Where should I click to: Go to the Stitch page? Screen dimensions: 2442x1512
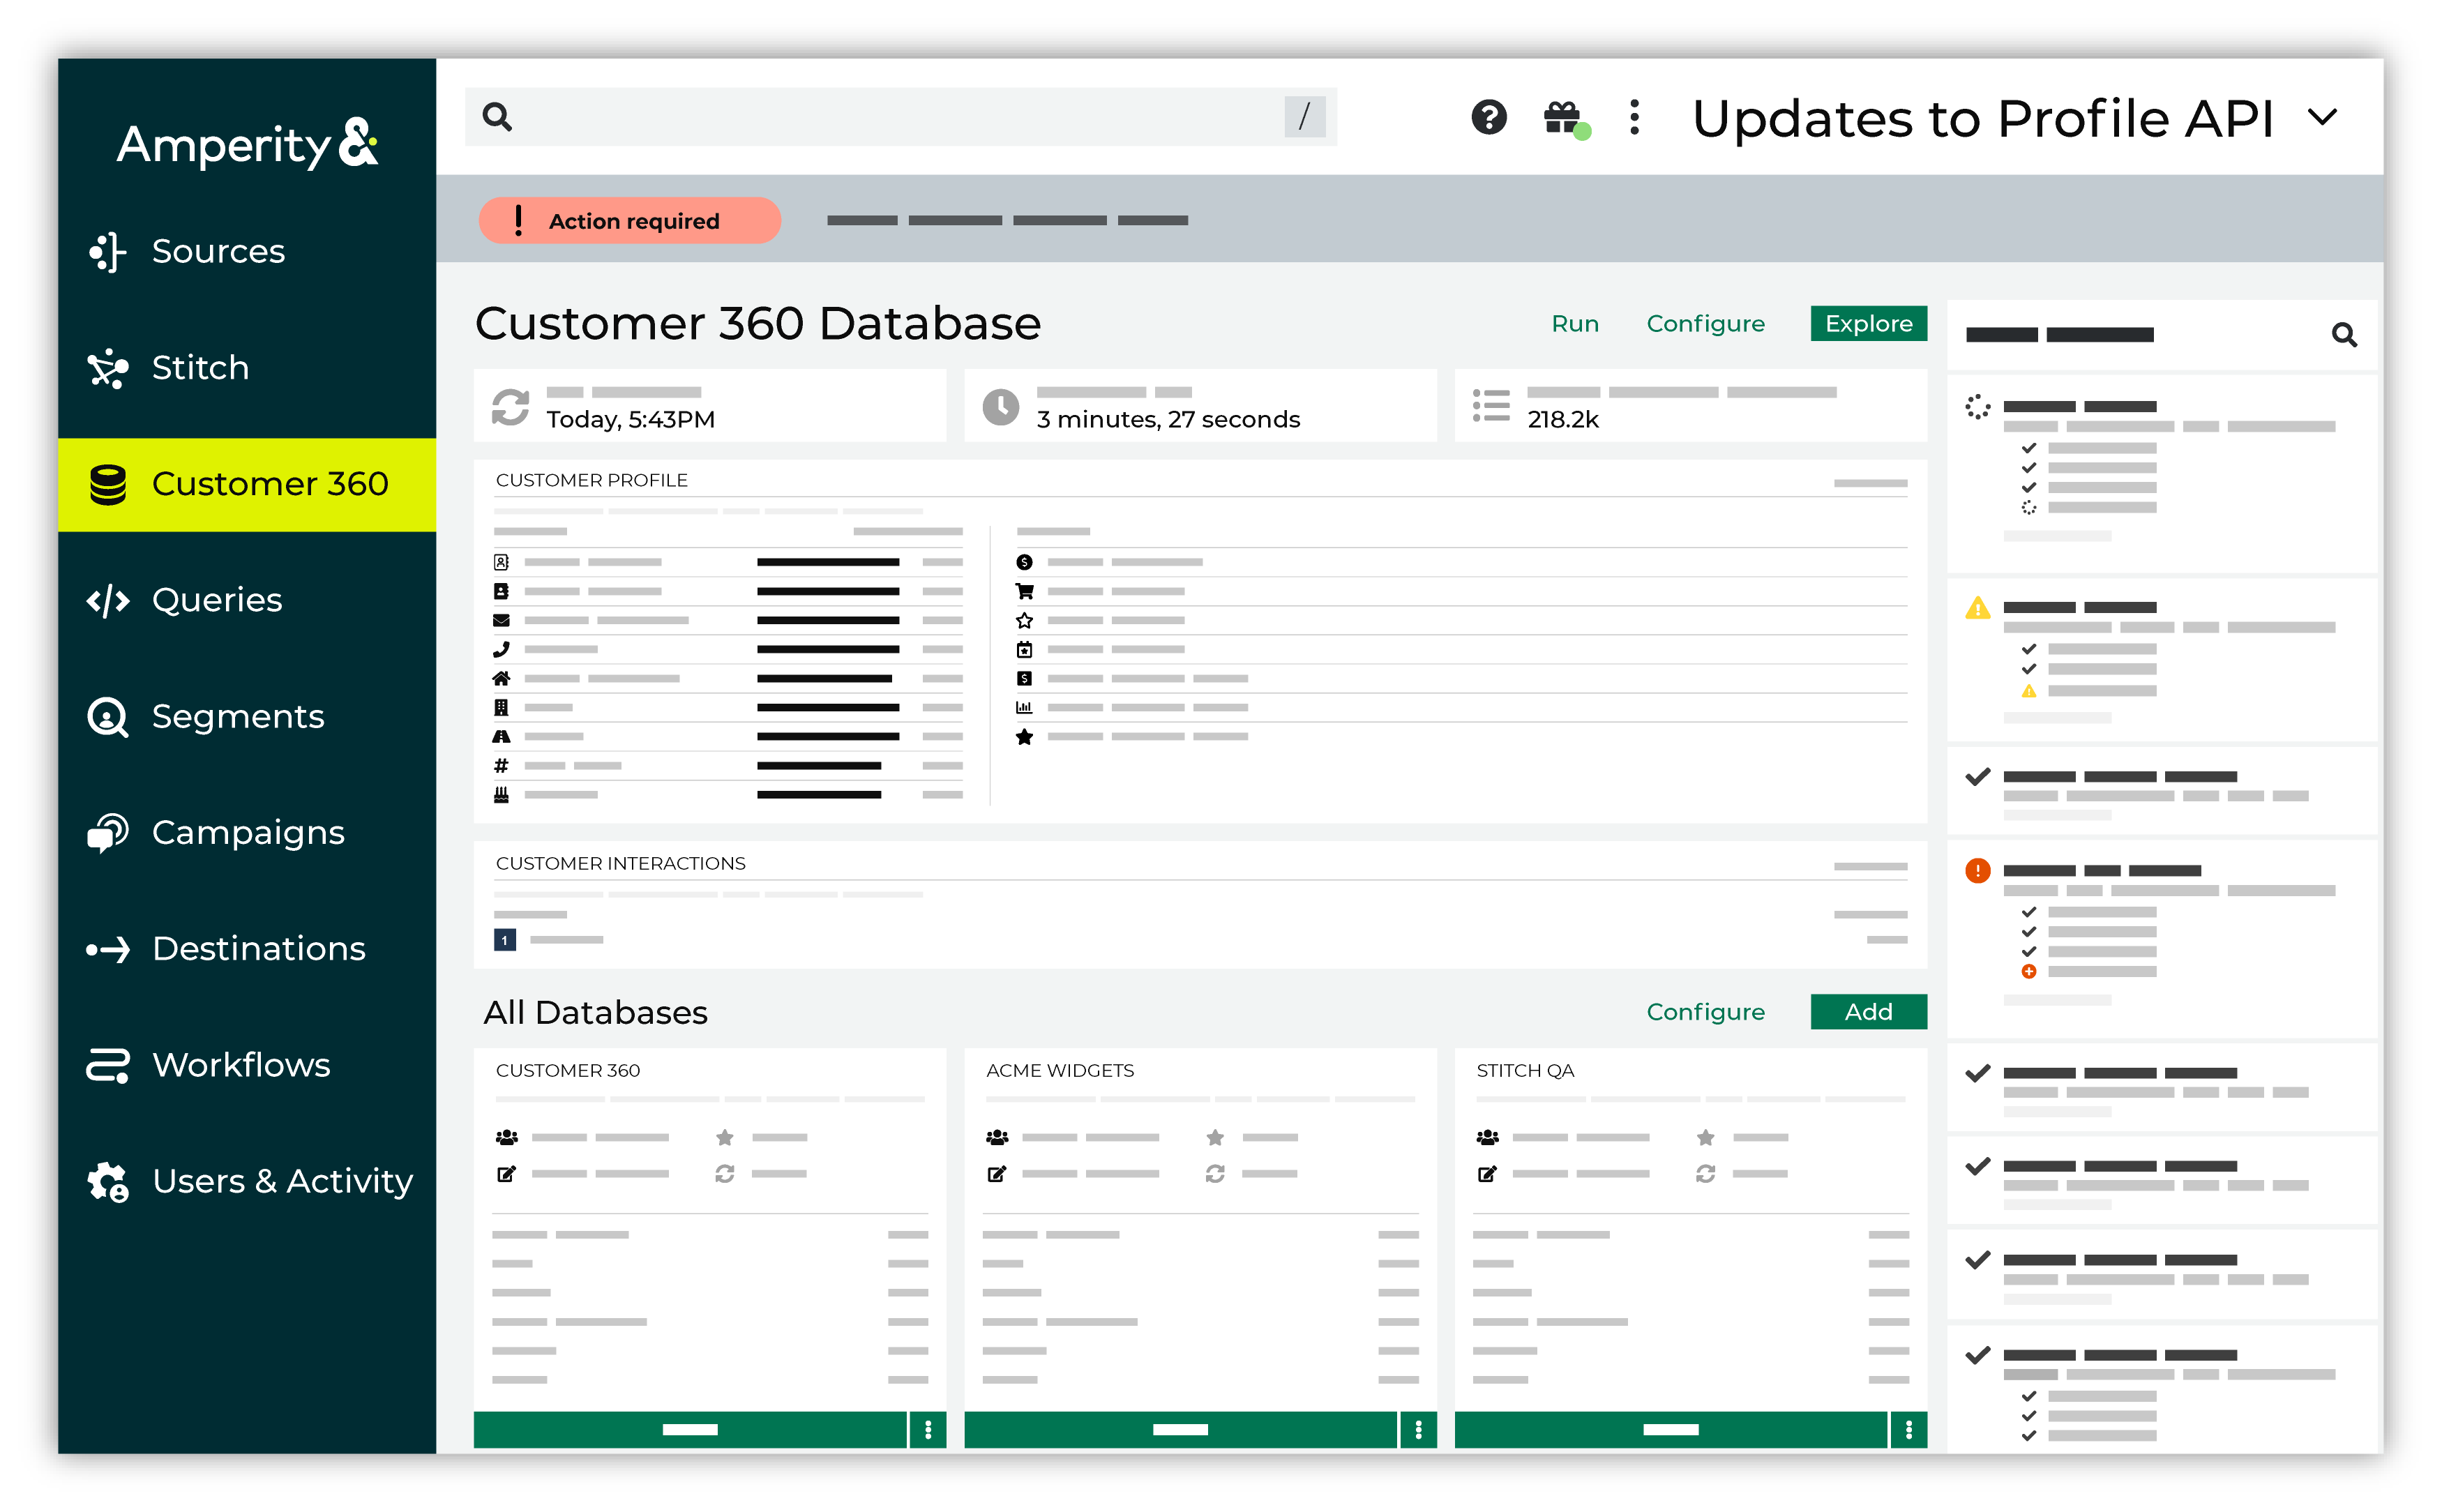pos(246,367)
